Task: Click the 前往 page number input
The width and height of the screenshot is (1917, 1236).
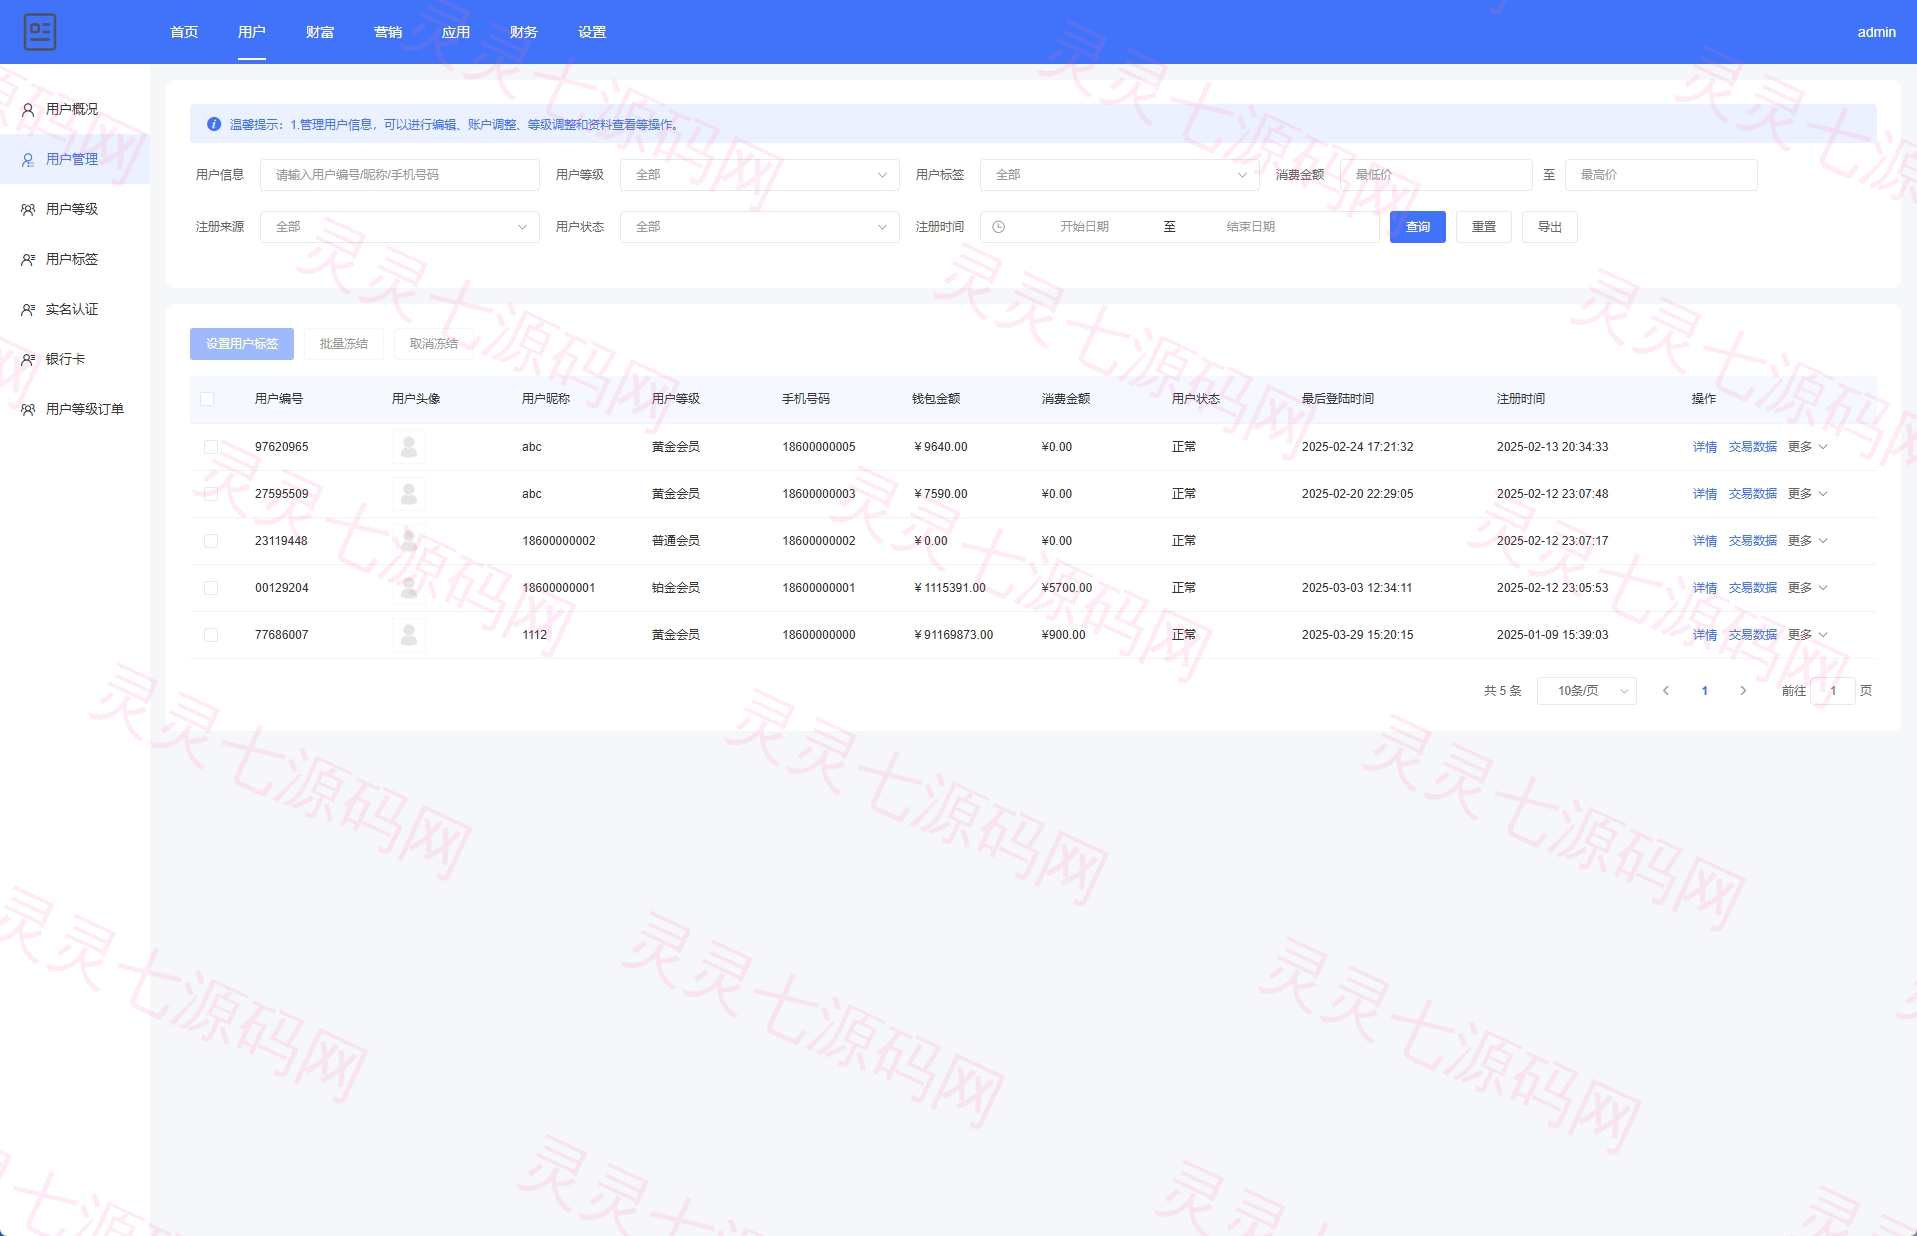Action: click(1833, 691)
